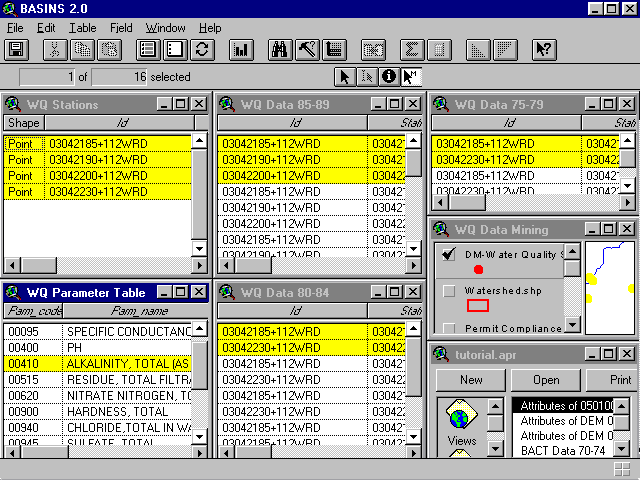Select the pointer-with-M custom tool
The image size is (640, 480).
click(411, 77)
